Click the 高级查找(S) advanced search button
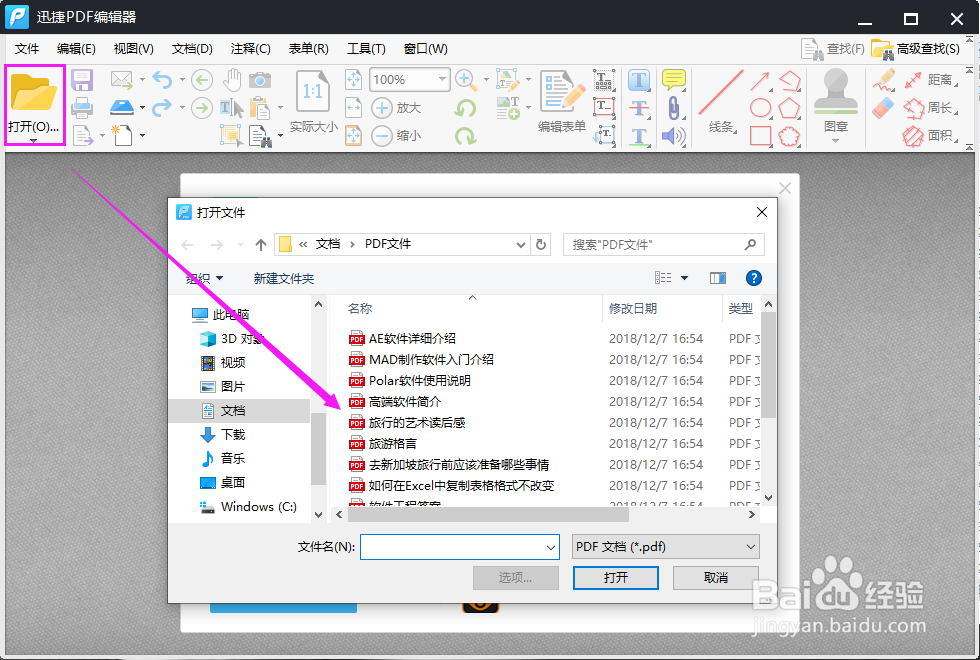The height and width of the screenshot is (660, 980). point(916,49)
